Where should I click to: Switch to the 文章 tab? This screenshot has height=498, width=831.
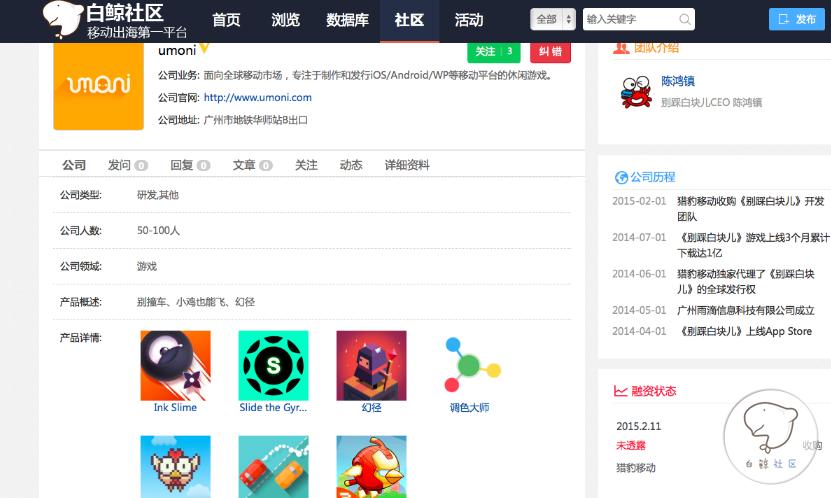252,165
